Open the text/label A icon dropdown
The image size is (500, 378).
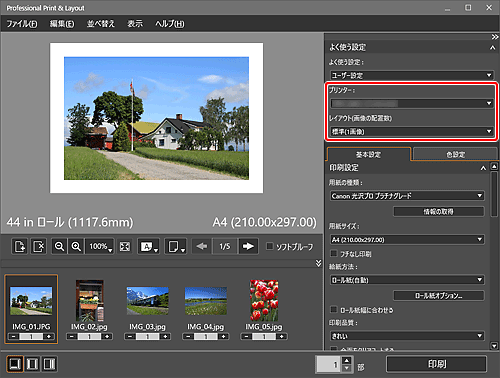tap(148, 247)
